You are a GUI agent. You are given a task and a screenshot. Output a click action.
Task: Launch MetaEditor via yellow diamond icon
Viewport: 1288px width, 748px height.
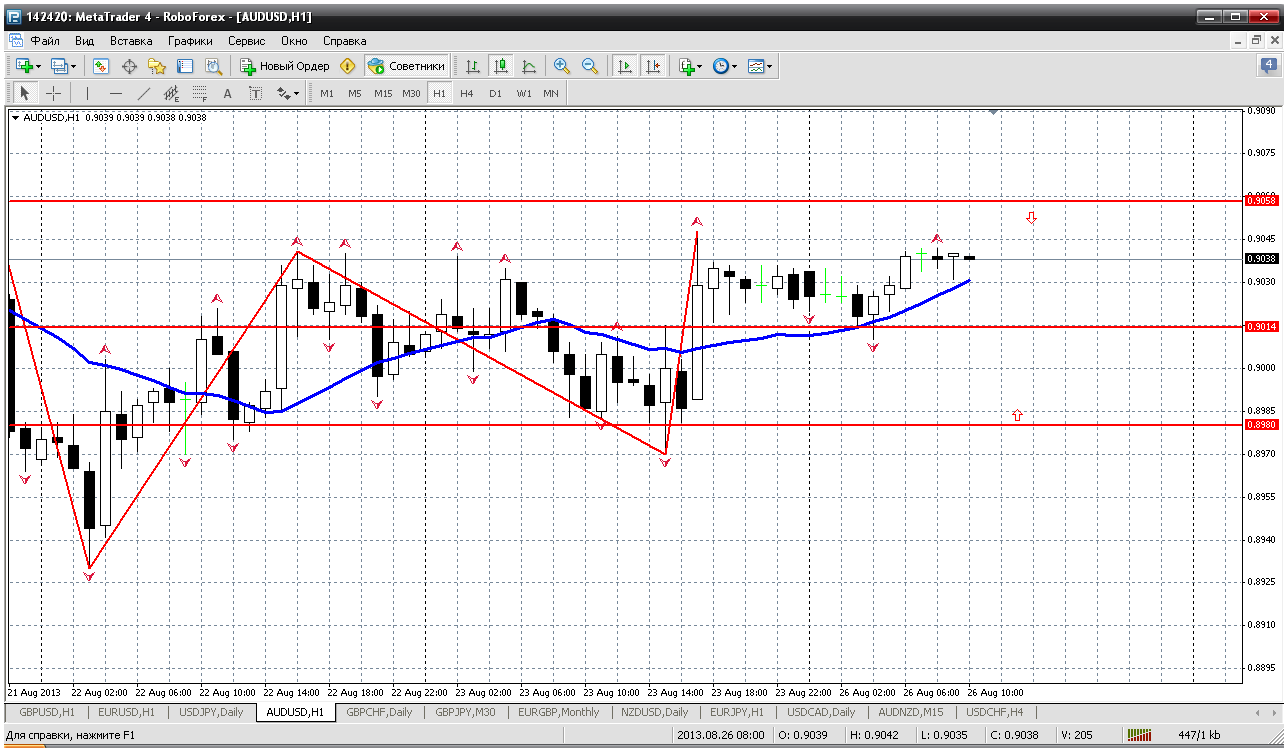click(x=347, y=66)
